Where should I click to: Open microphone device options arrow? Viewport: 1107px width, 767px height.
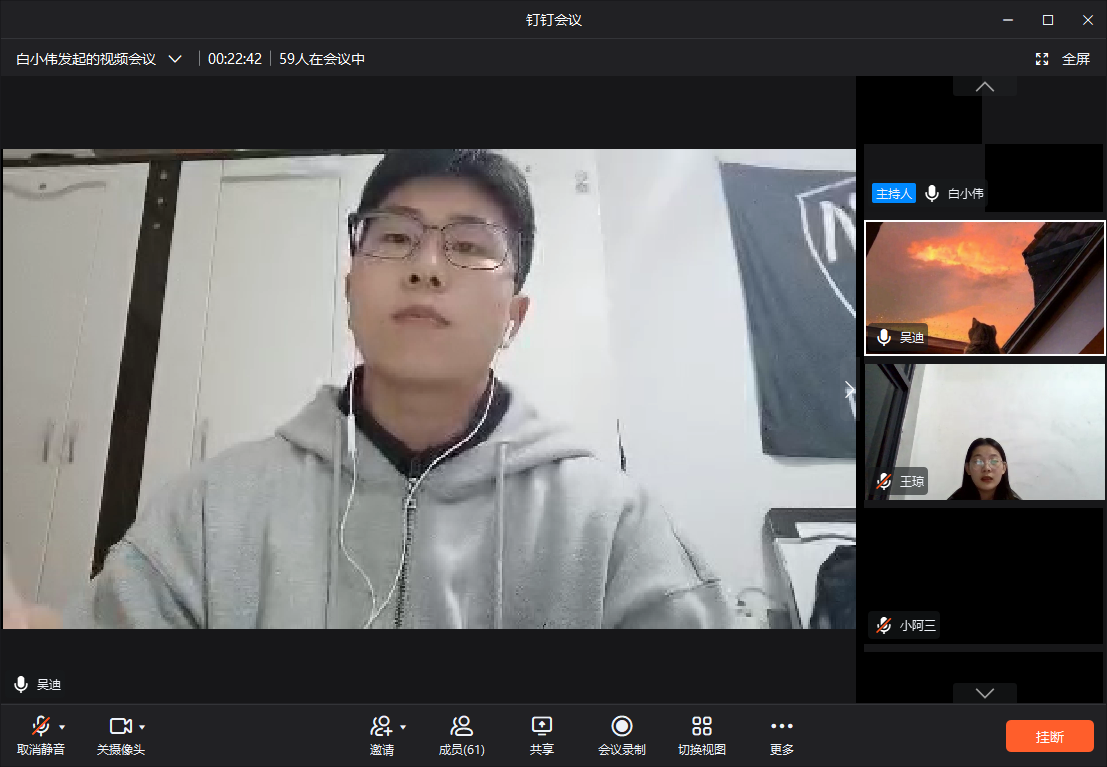click(x=62, y=727)
